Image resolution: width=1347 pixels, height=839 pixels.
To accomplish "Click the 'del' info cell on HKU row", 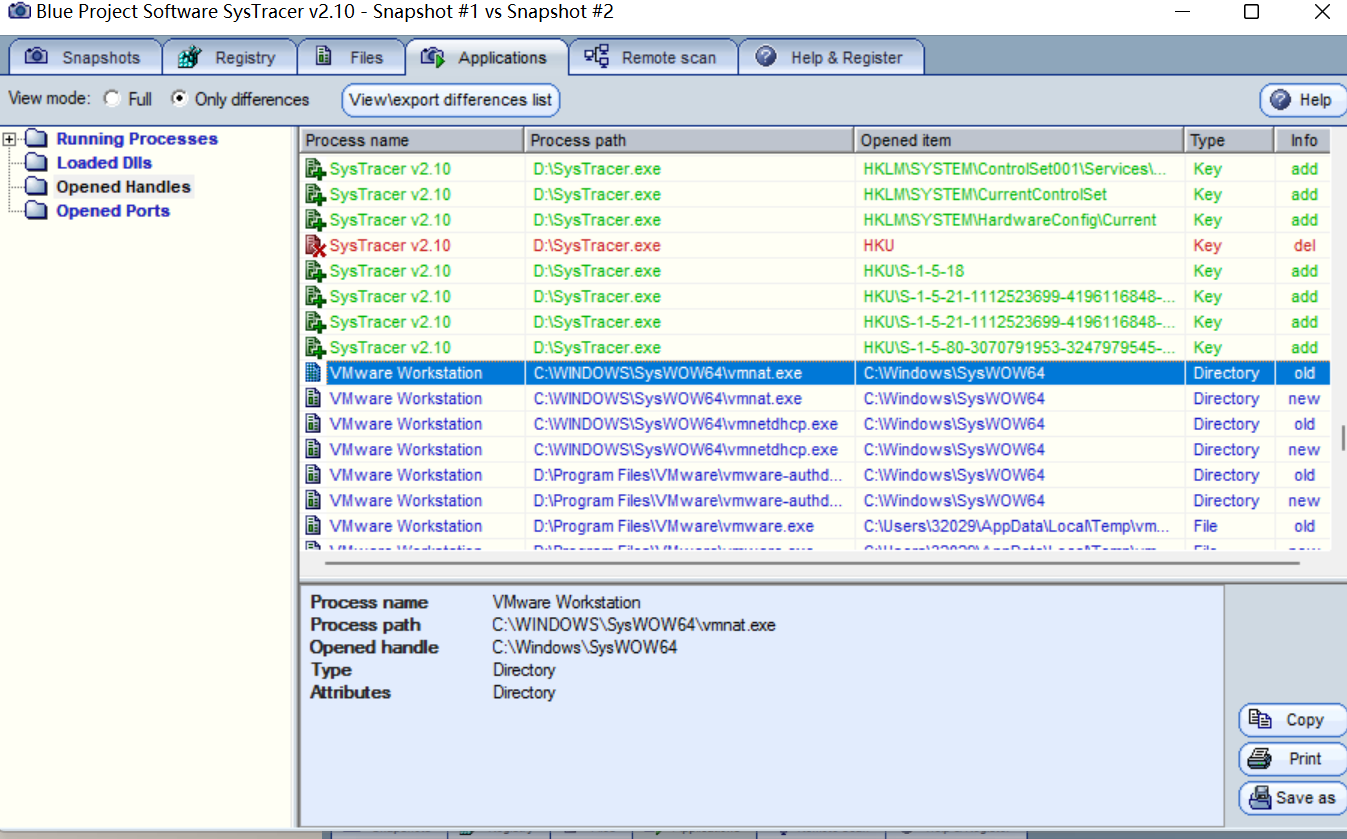I will pyautogui.click(x=1304, y=246).
